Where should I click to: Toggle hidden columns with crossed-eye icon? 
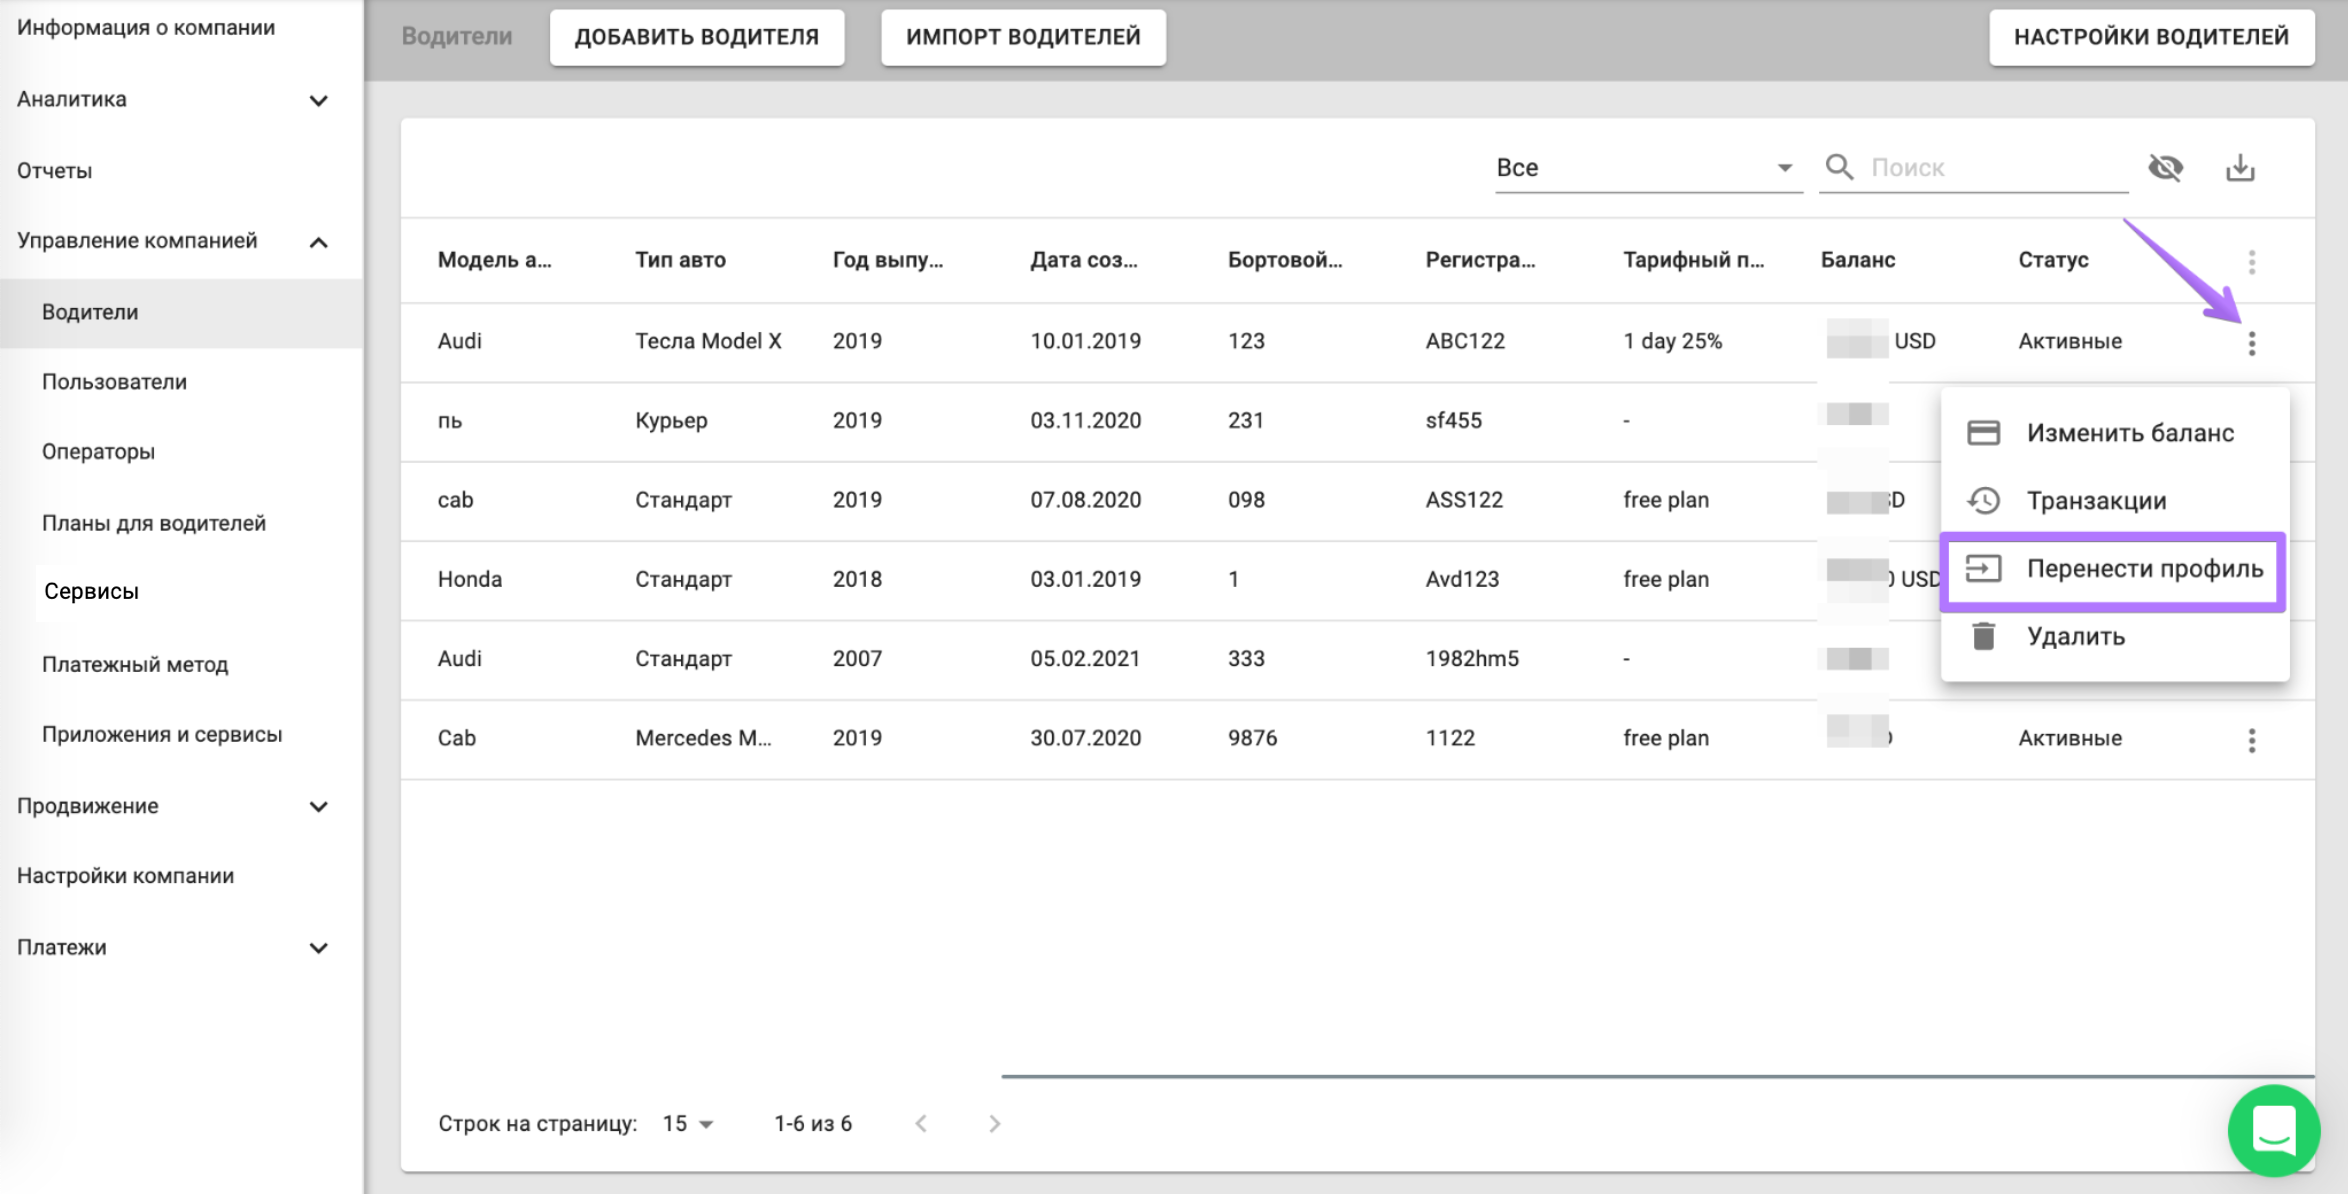pyautogui.click(x=2166, y=168)
